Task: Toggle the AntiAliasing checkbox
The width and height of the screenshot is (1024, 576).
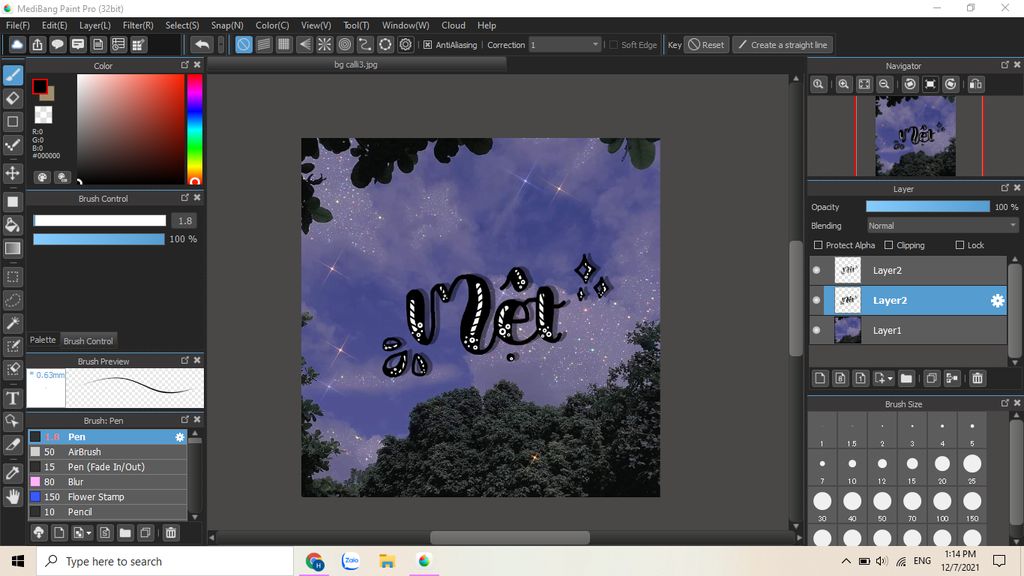Action: click(x=427, y=45)
